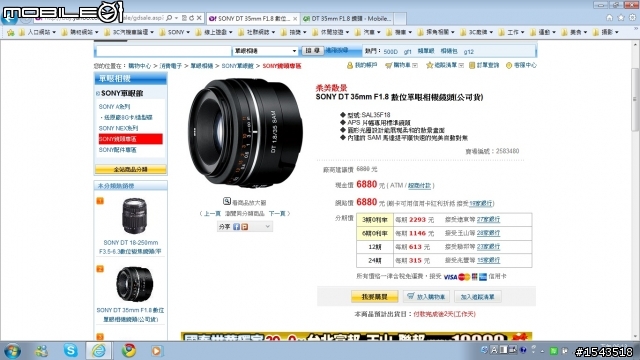The width and height of the screenshot is (640, 360).
Task: Click the 下一頁 next item link
Action: point(277,213)
